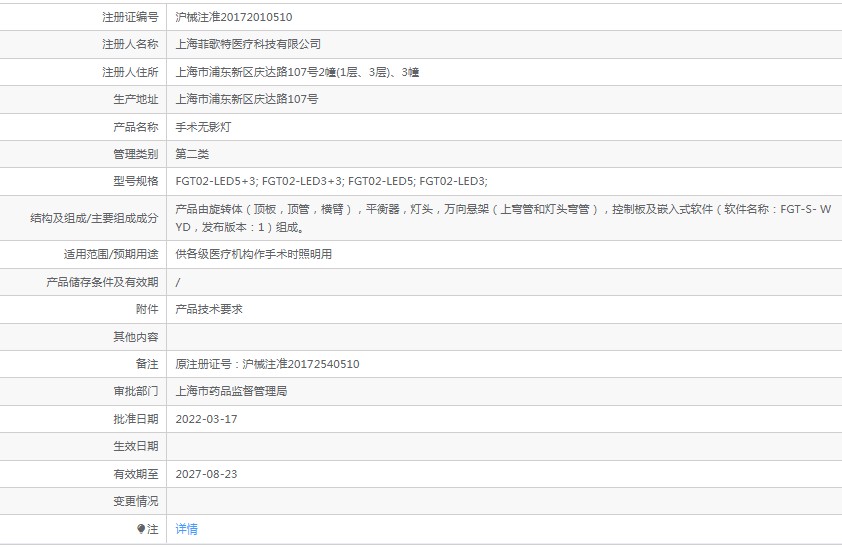This screenshot has width=842, height=551.
Task: Select registration number 沪械注准20172010510
Action: point(234,17)
